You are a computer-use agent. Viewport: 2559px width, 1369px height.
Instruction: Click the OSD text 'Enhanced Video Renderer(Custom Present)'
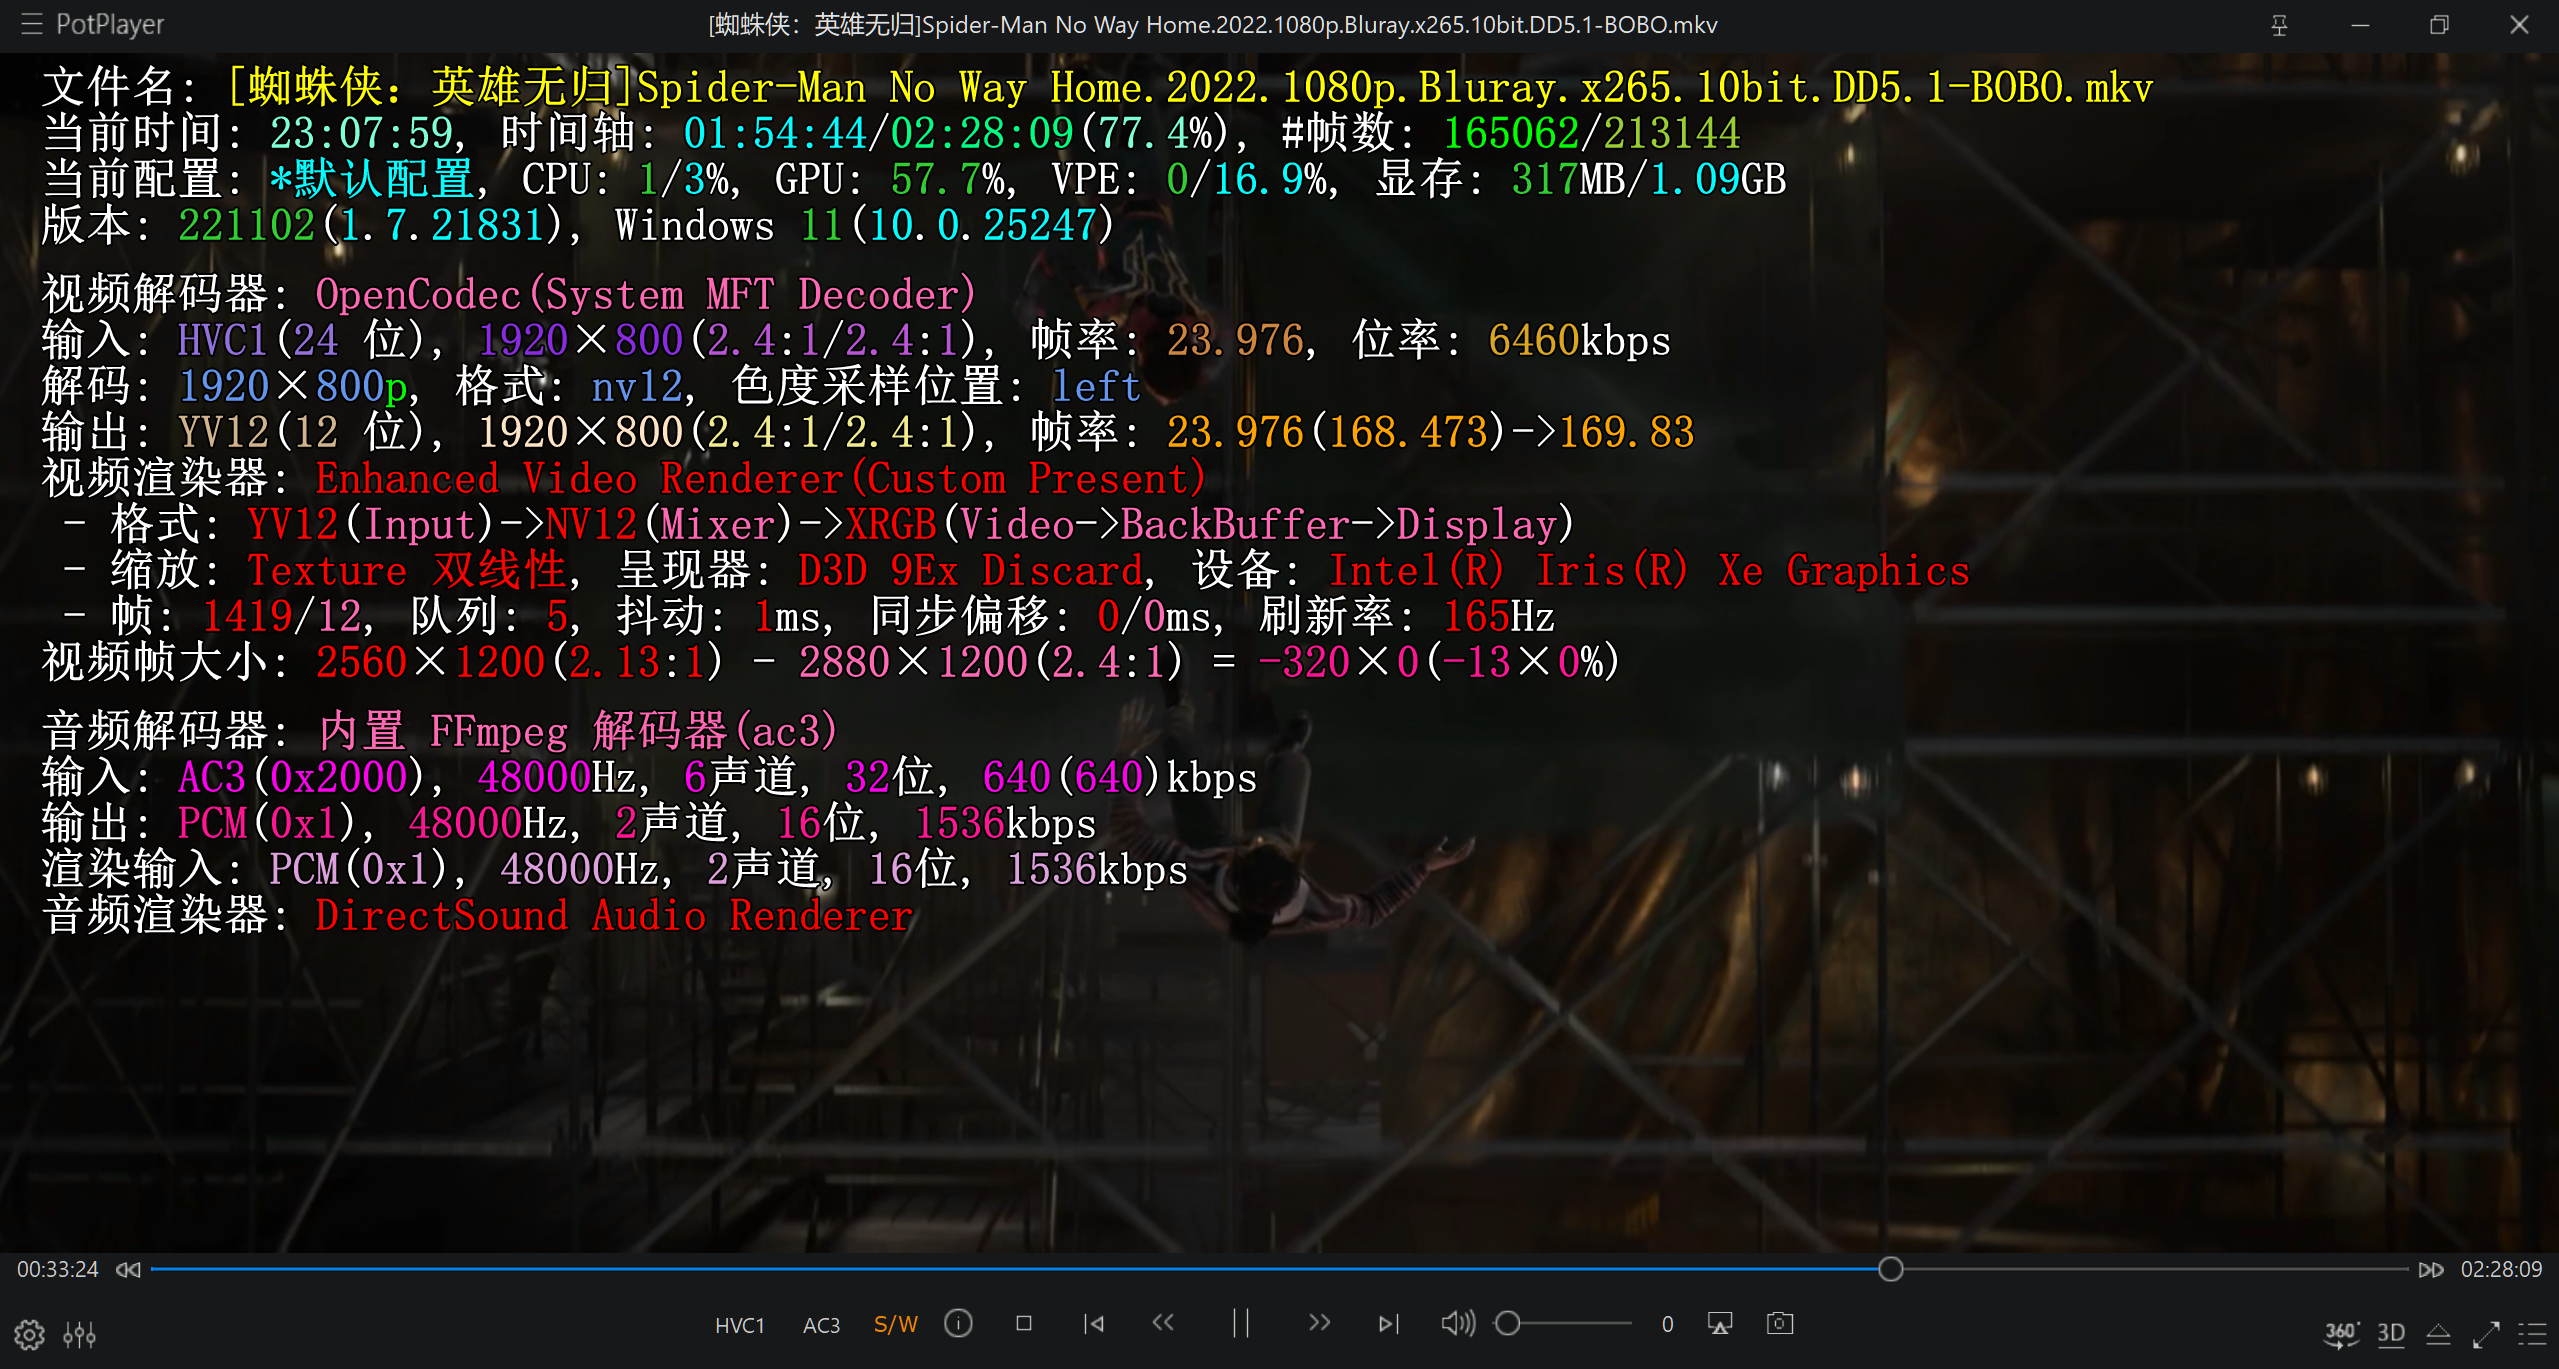pos(760,479)
